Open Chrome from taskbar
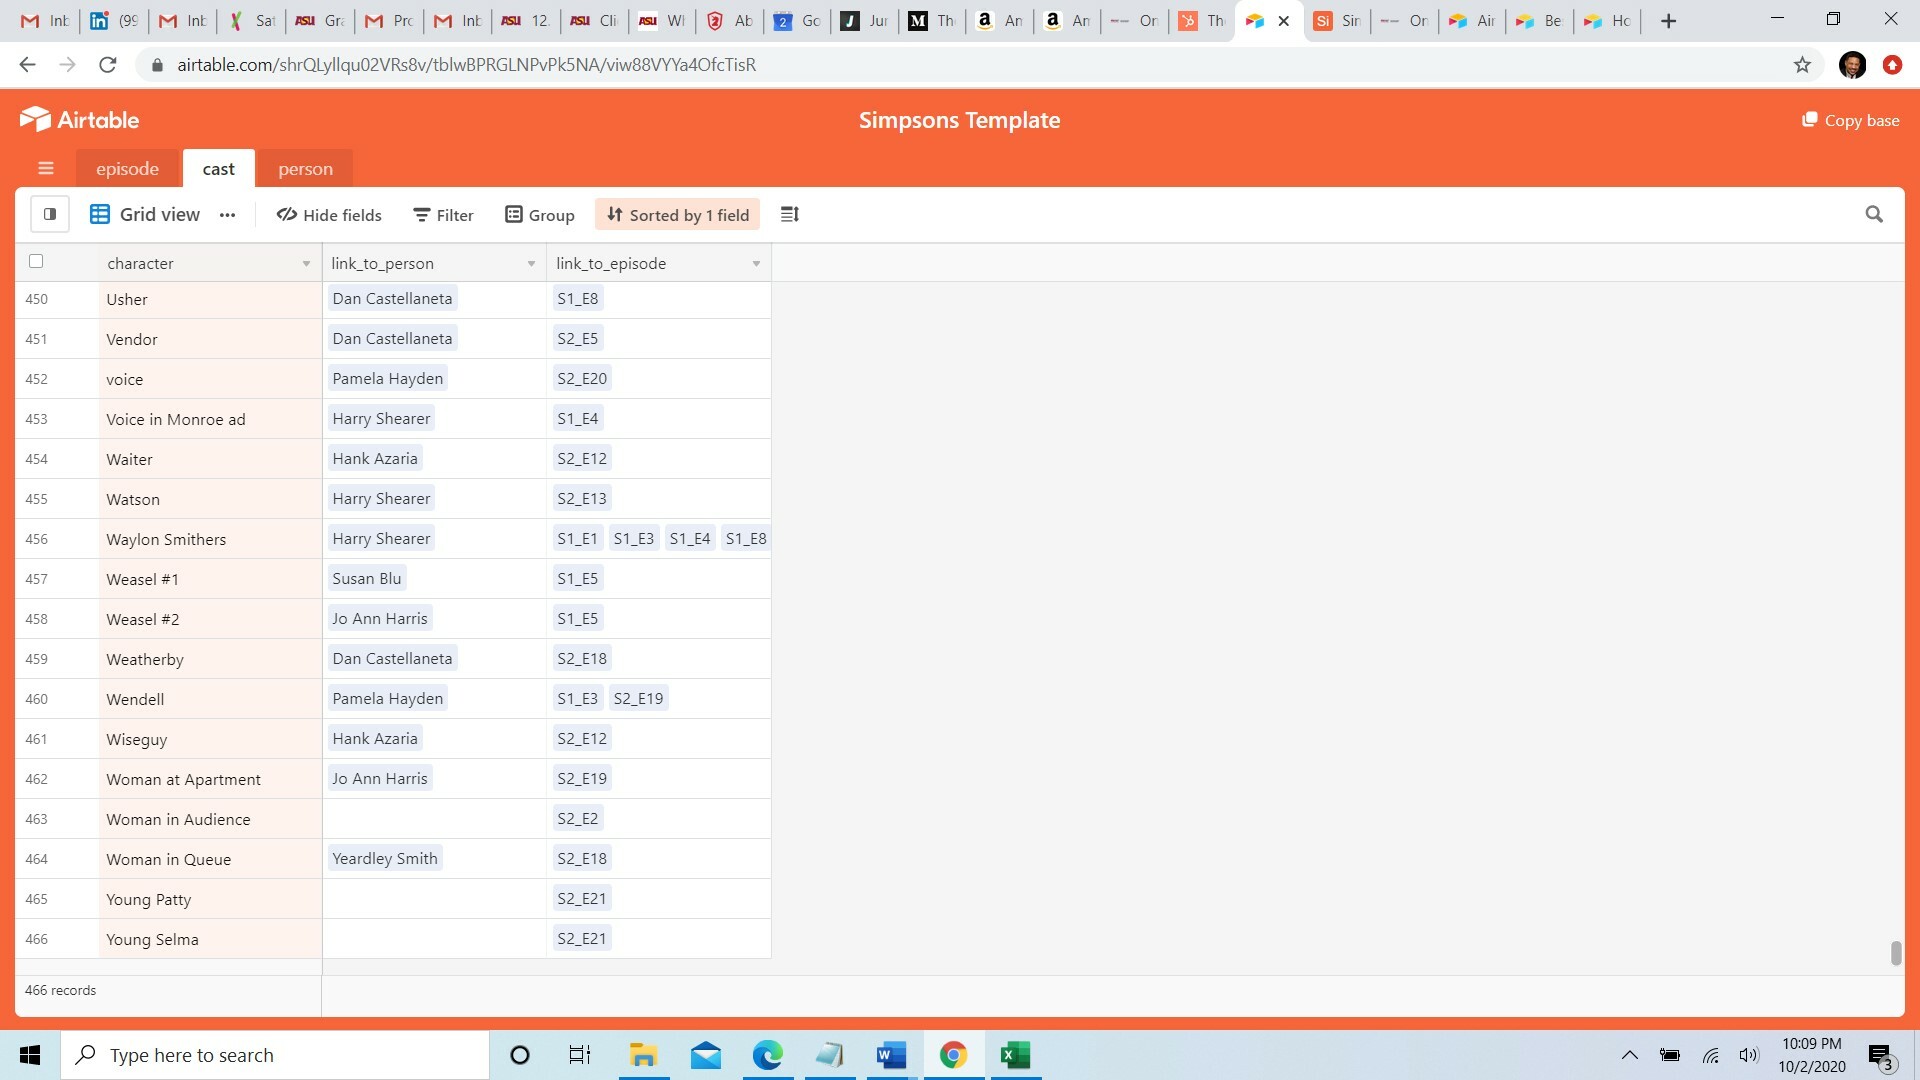 pyautogui.click(x=953, y=1055)
